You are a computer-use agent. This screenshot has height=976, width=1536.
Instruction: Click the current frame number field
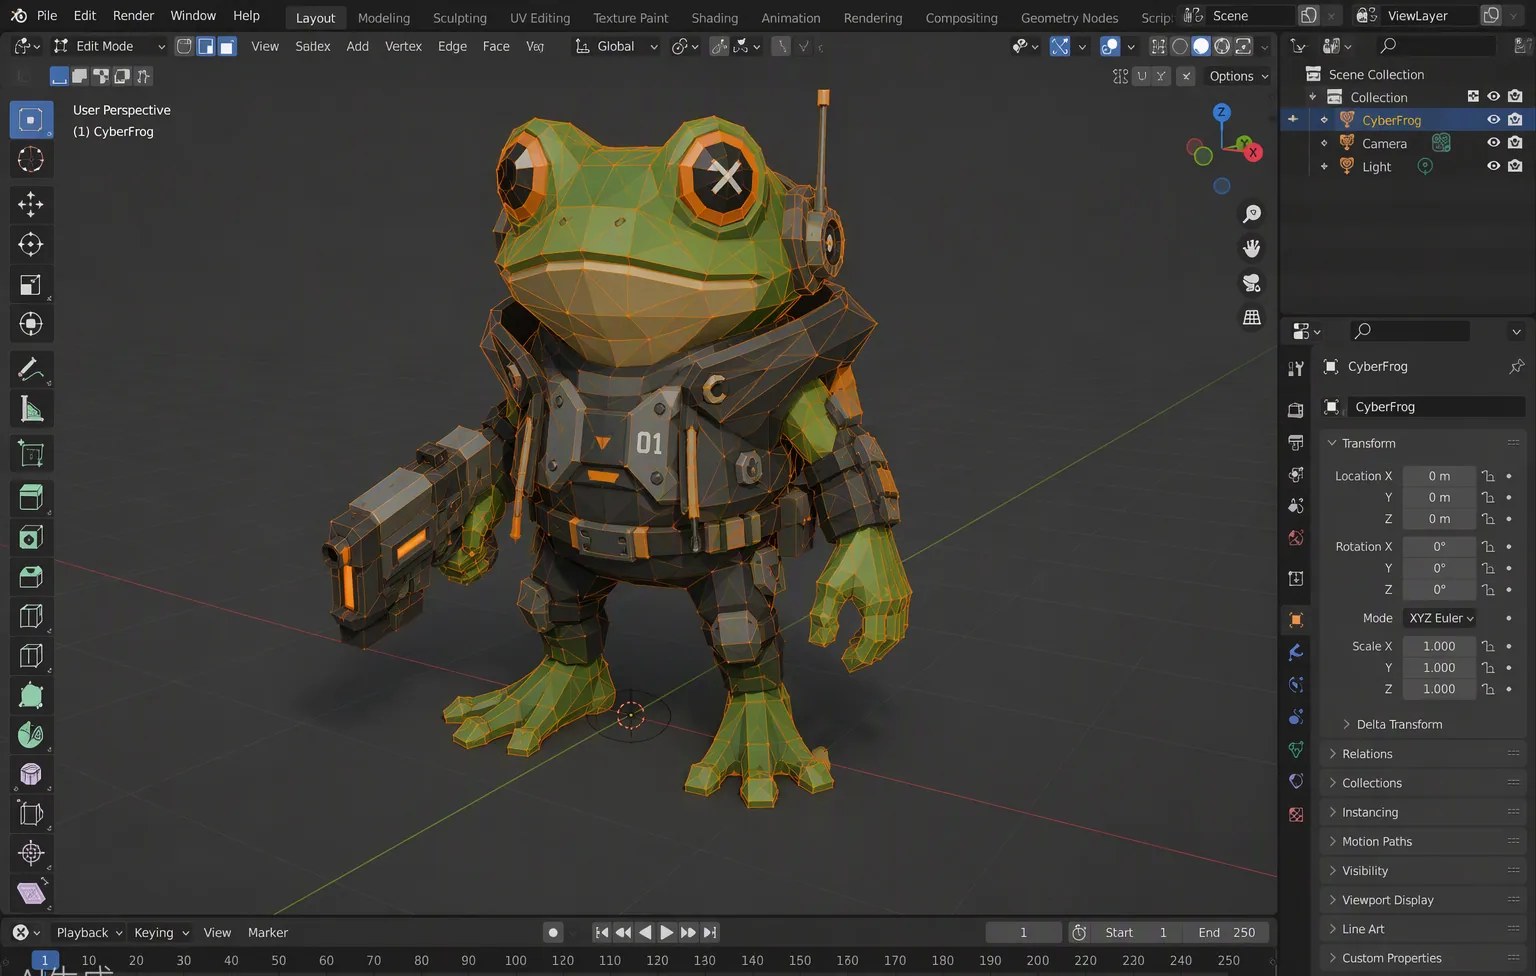pyautogui.click(x=1023, y=932)
